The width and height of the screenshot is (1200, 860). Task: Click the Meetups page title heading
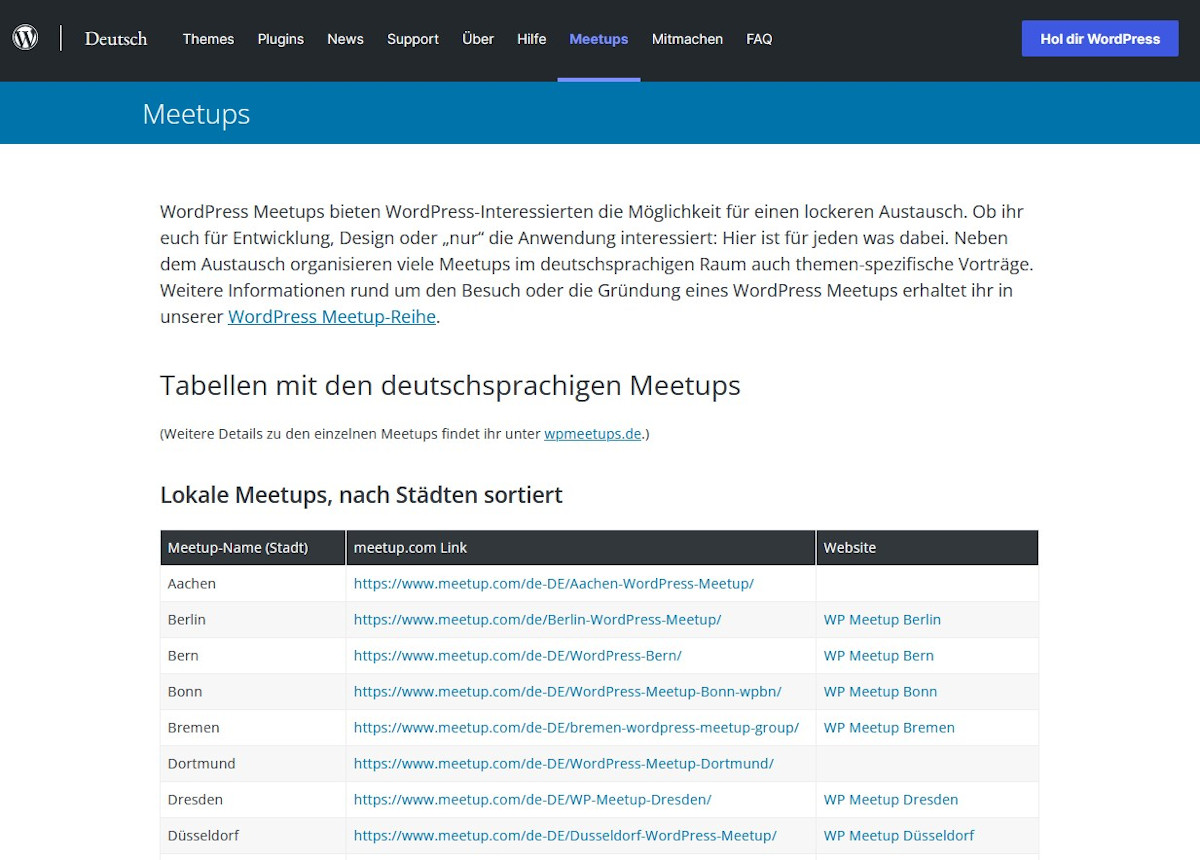(x=196, y=114)
